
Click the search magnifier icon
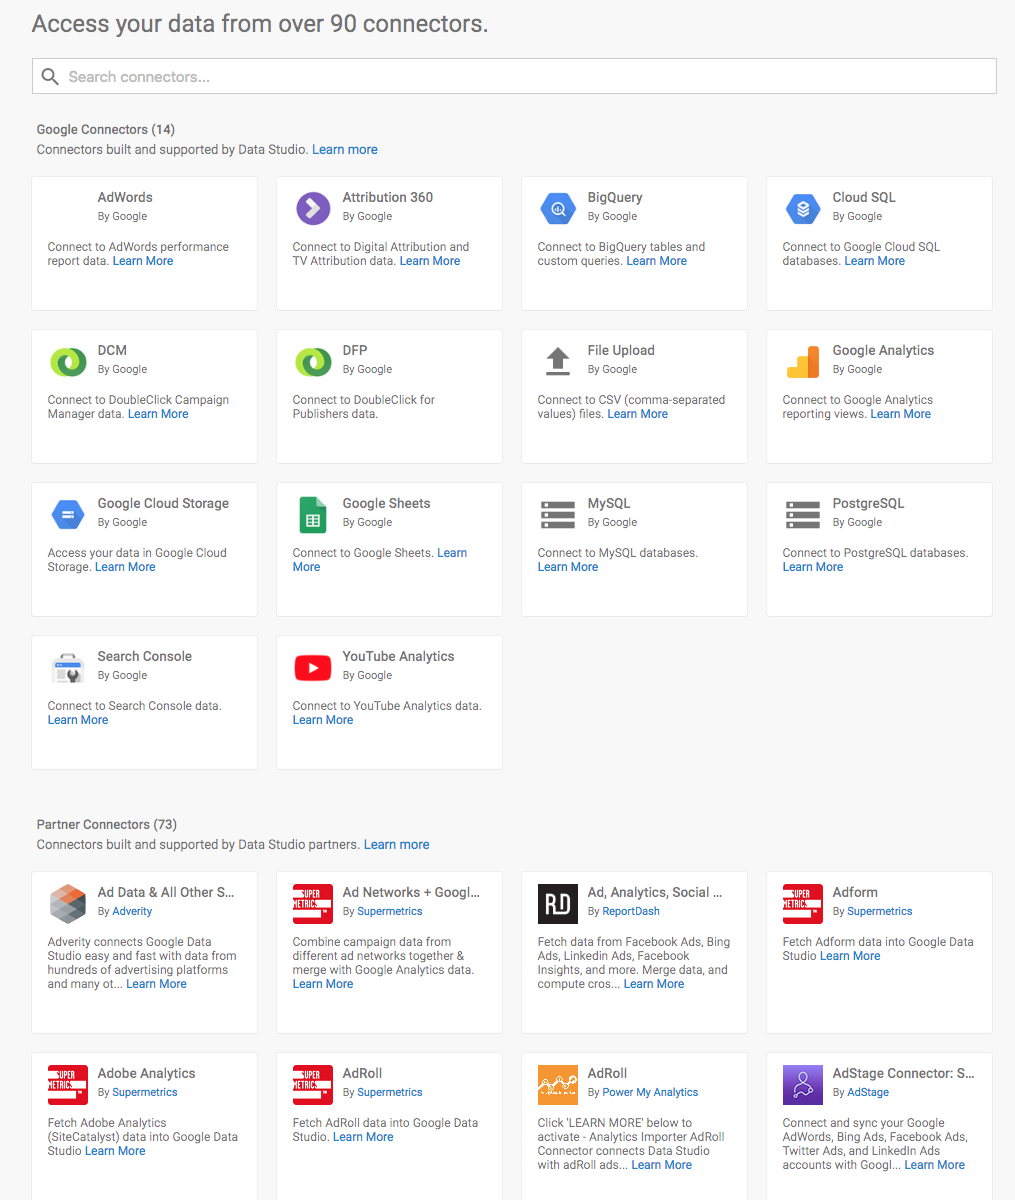click(50, 77)
